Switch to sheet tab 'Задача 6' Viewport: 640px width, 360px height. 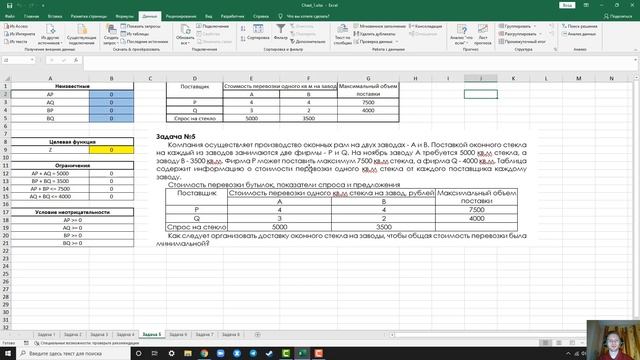click(x=178, y=335)
